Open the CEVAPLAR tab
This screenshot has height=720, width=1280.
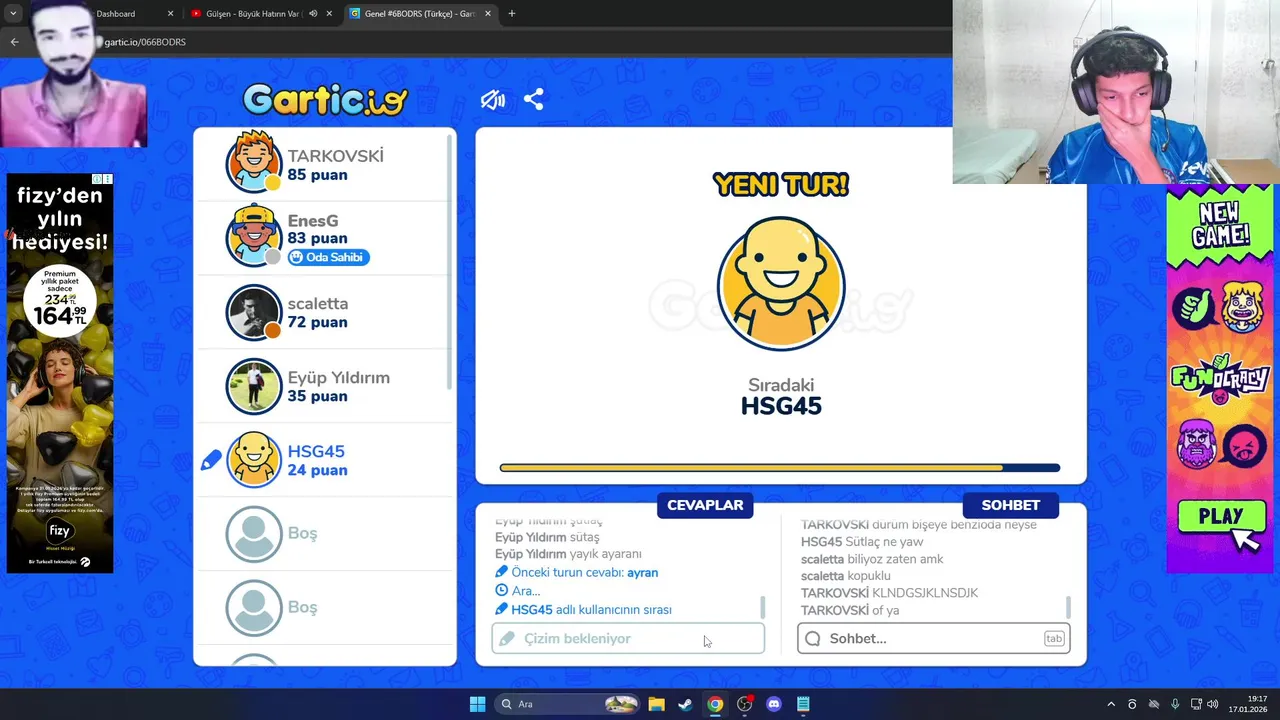(705, 505)
